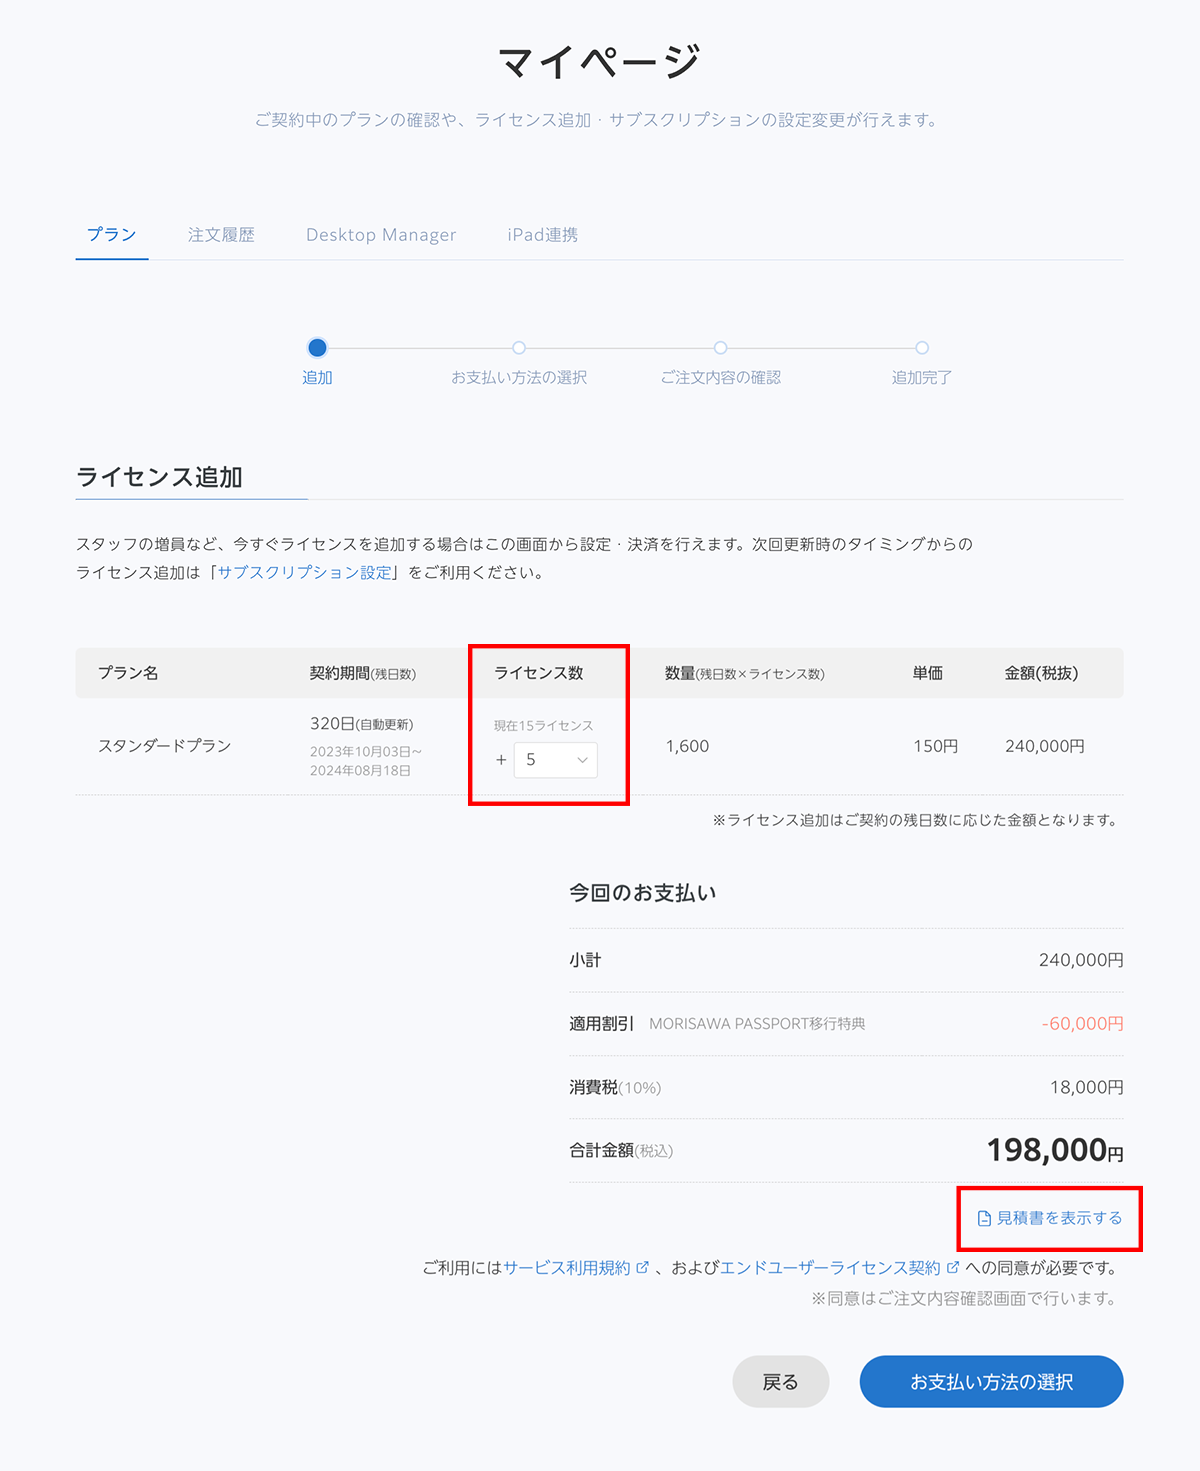Click the 320日(自動更新) contract period
This screenshot has width=1200, height=1471.
[x=361, y=724]
